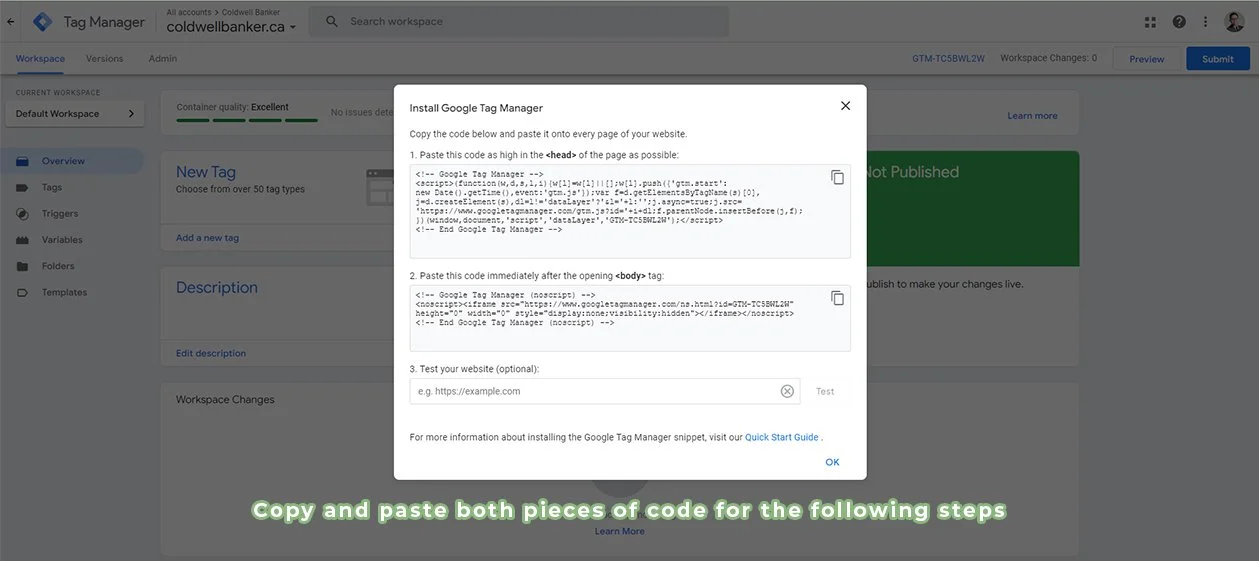Switch to the Versions tab
1259x561 pixels.
(x=105, y=58)
